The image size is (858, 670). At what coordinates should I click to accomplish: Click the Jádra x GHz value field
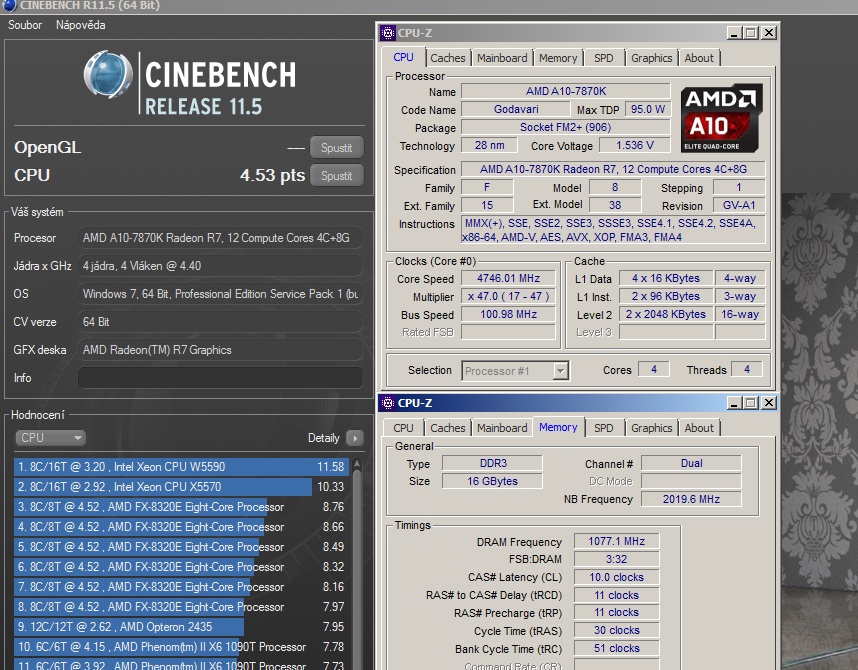tap(220, 266)
